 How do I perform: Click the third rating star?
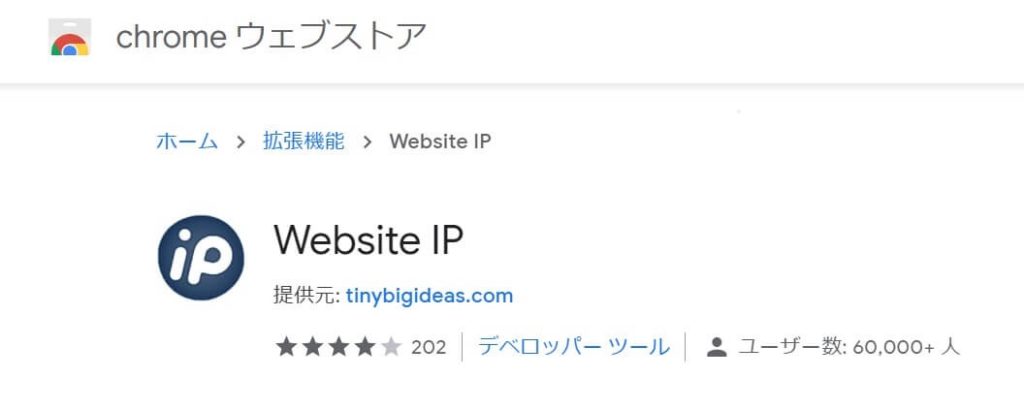point(338,347)
